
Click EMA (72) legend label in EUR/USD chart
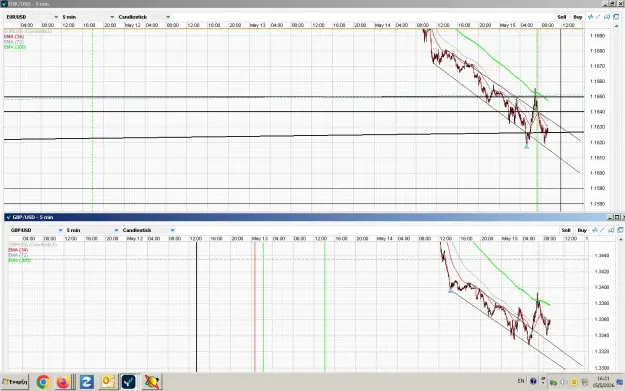[x=14, y=42]
